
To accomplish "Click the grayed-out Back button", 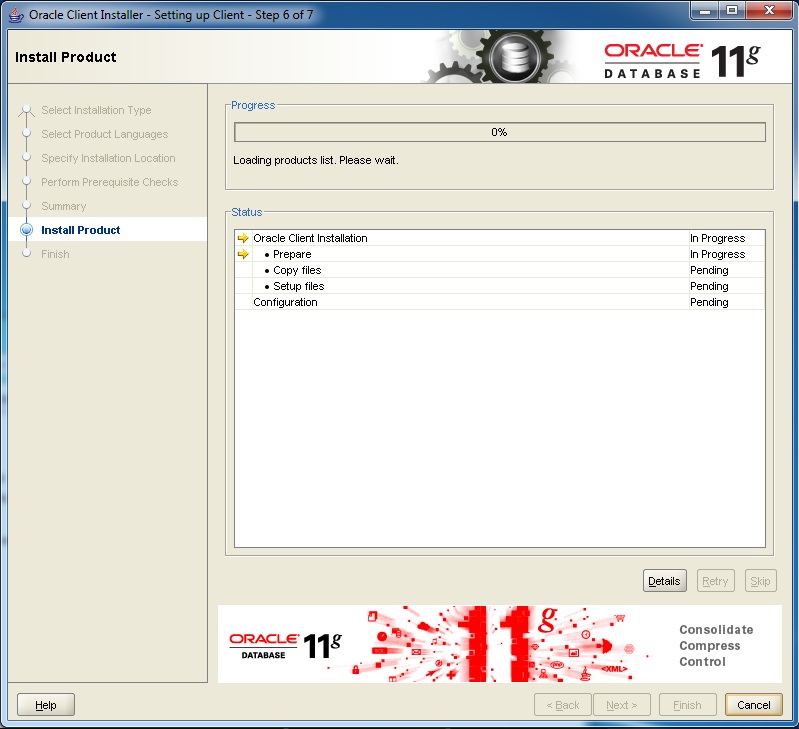I will point(563,705).
